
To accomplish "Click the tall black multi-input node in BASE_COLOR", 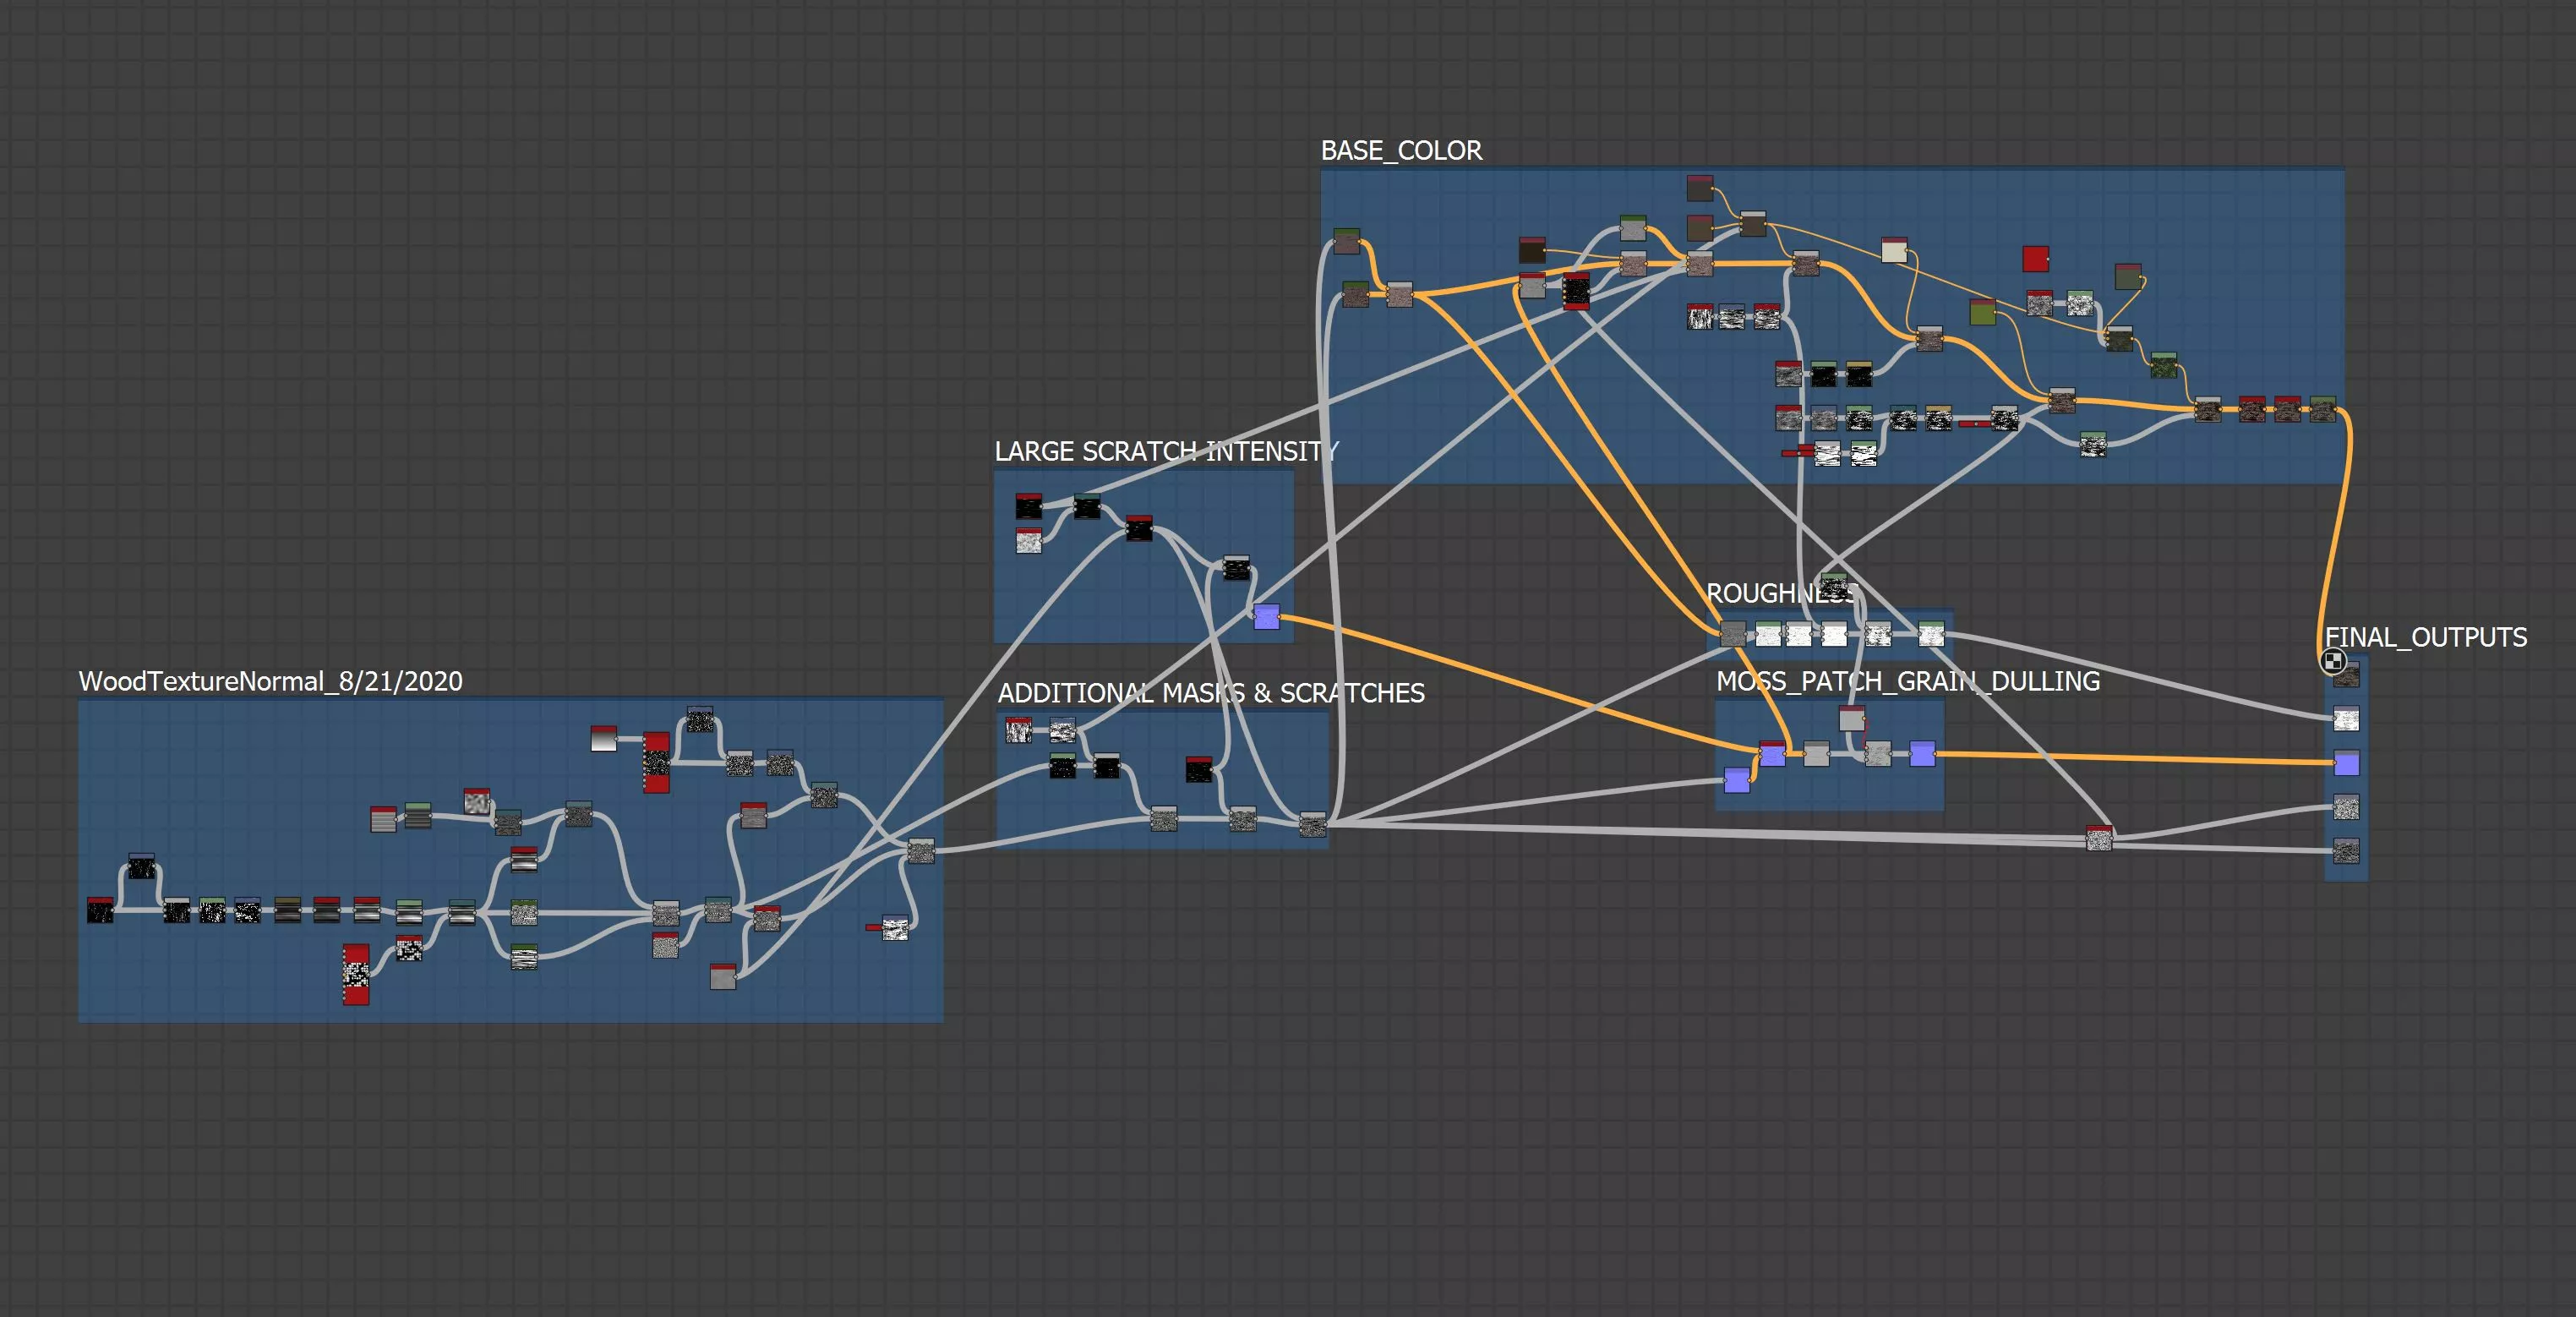I will 1576,291.
